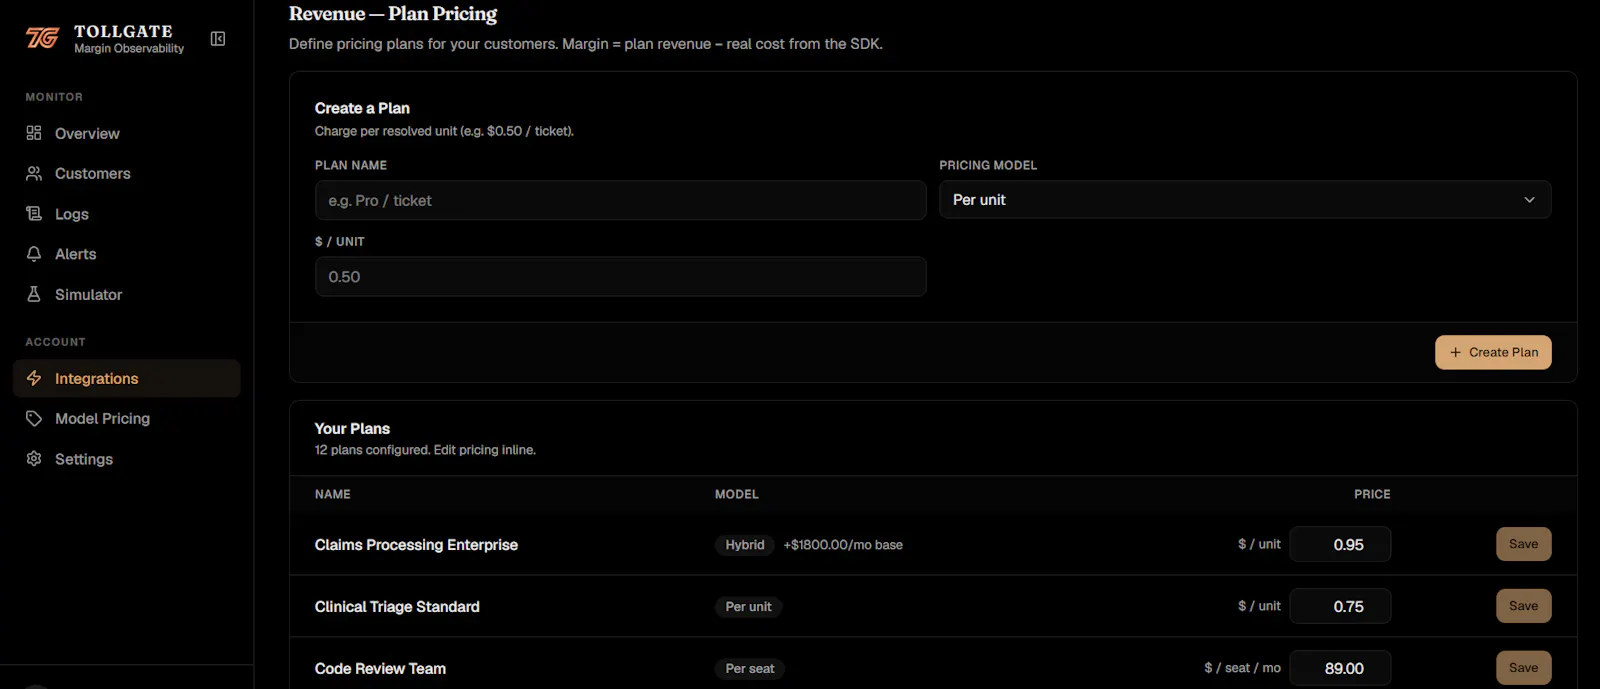Image resolution: width=1600 pixels, height=689 pixels.
Task: Click the Customers people icon
Action: point(34,173)
